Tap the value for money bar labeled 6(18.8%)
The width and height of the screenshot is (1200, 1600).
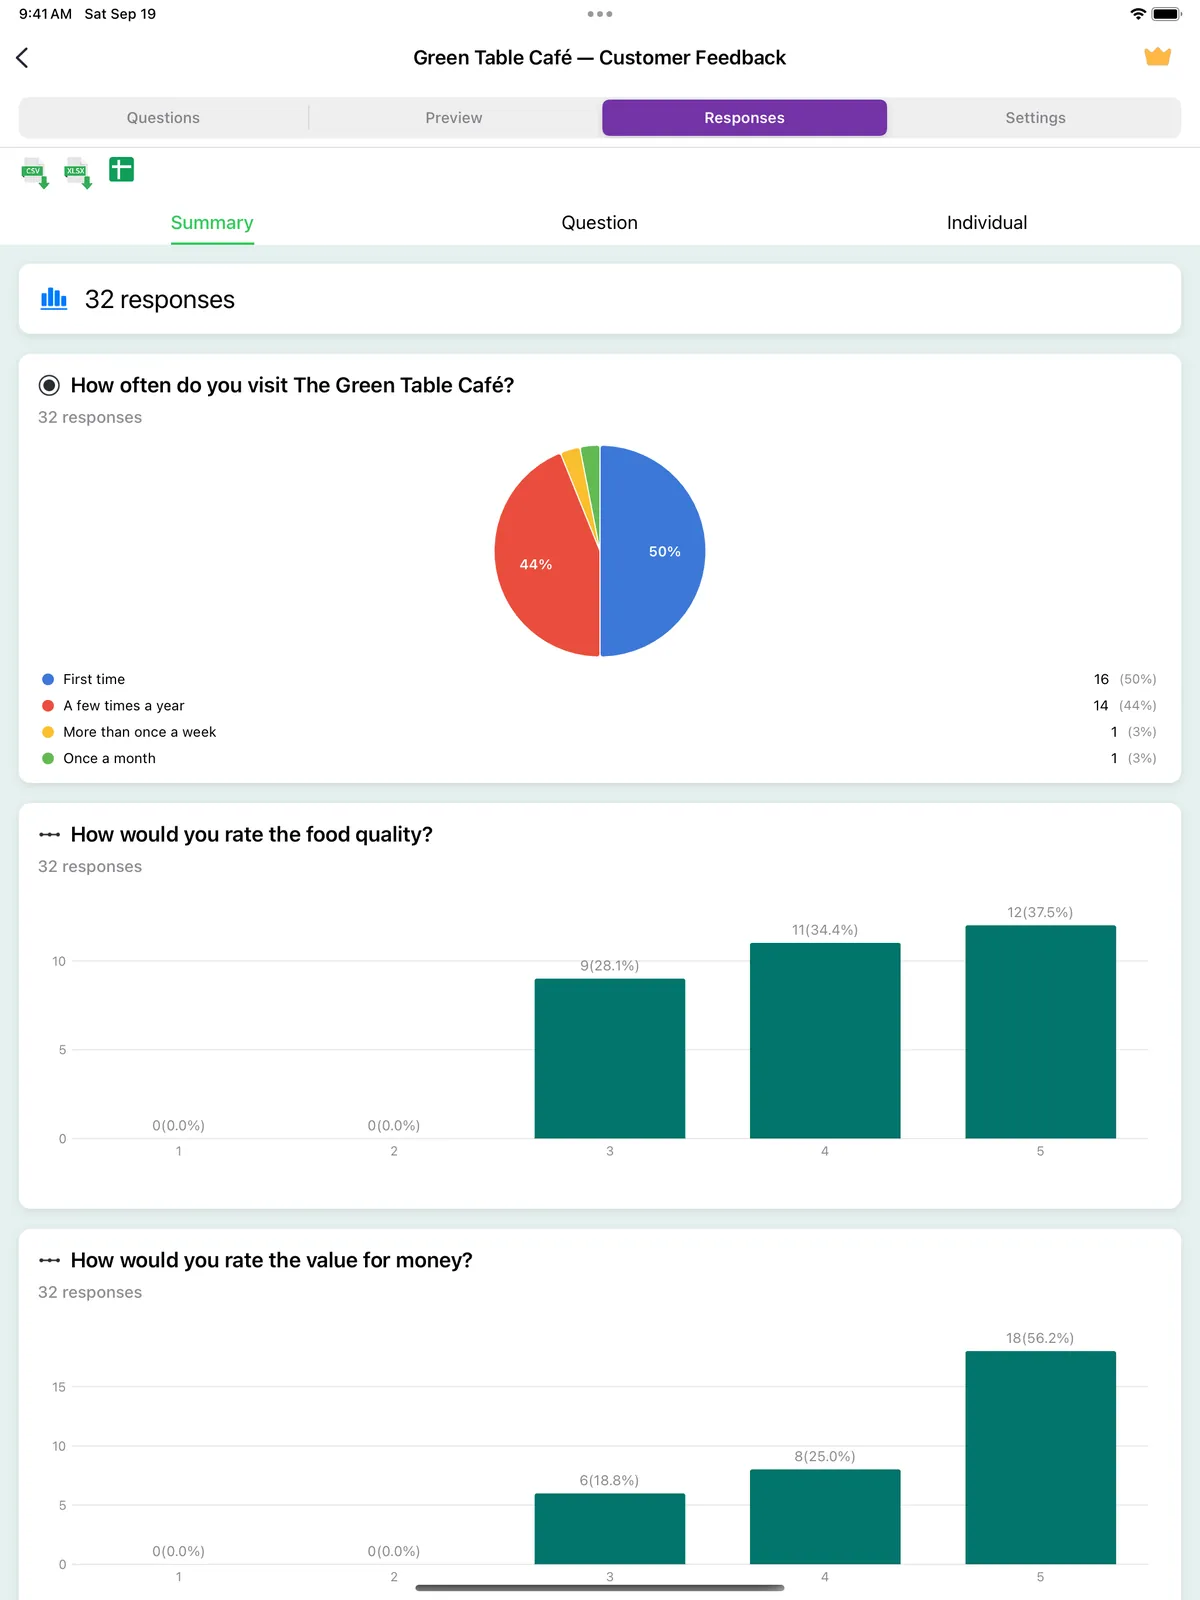[x=610, y=1529]
